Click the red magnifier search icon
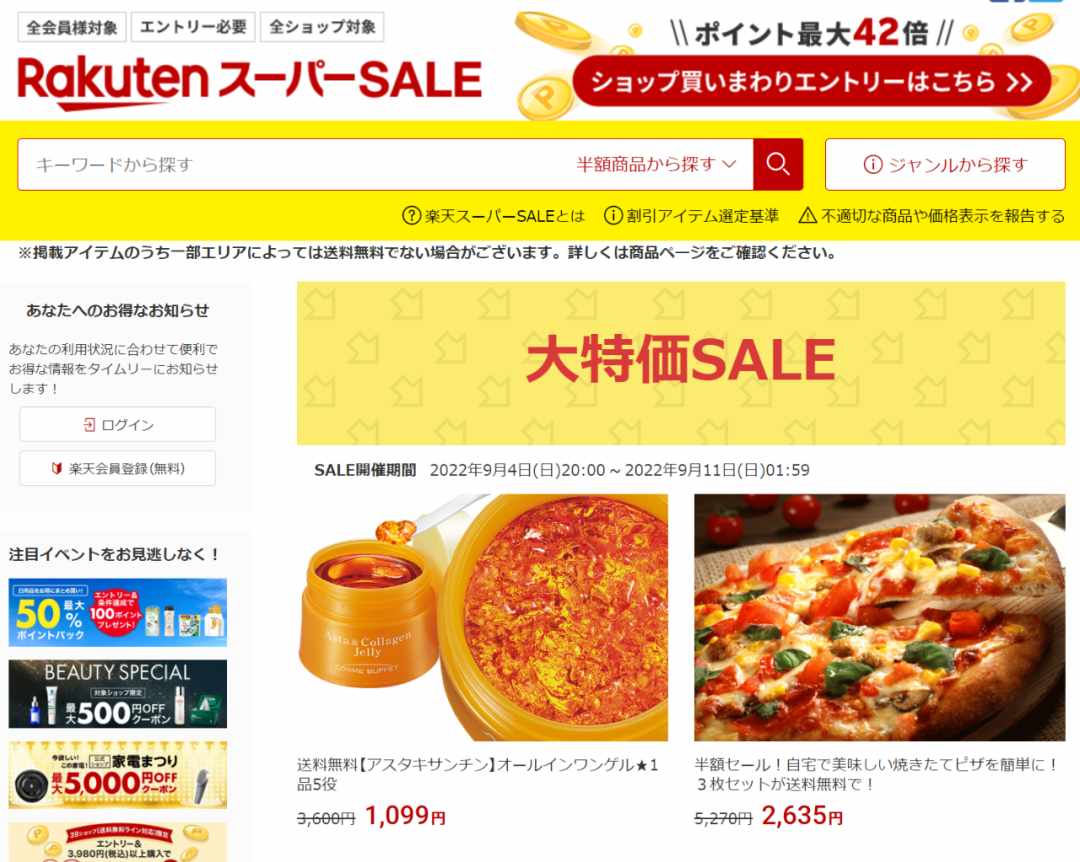This screenshot has width=1080, height=862. [x=778, y=164]
